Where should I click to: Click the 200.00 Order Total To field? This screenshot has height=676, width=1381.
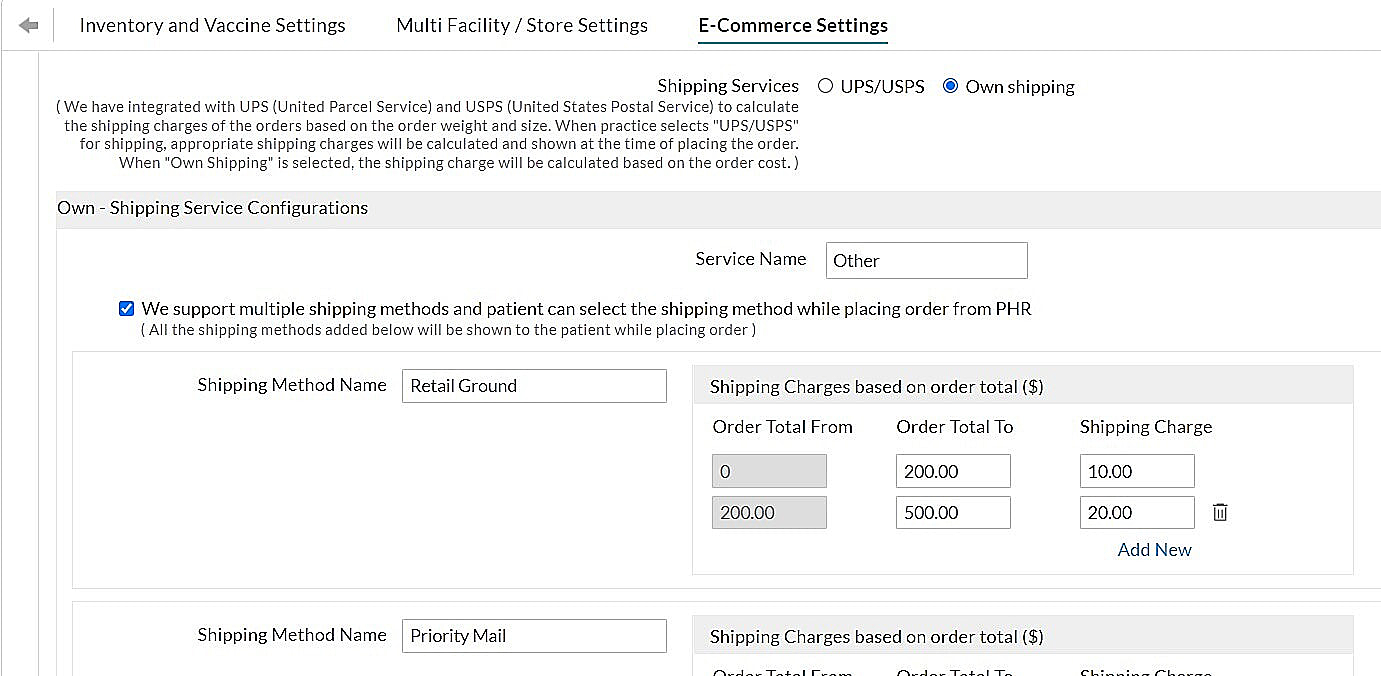coord(953,471)
